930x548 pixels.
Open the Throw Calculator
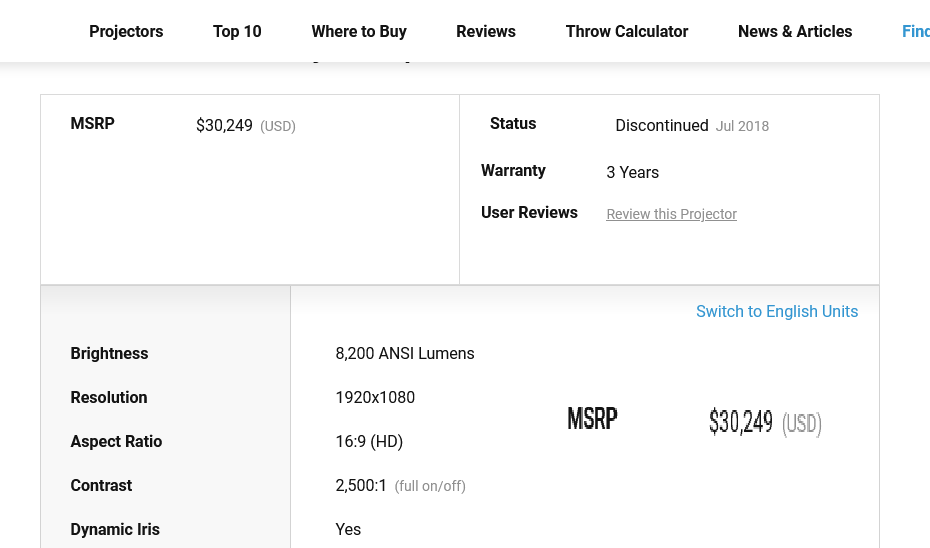[627, 31]
